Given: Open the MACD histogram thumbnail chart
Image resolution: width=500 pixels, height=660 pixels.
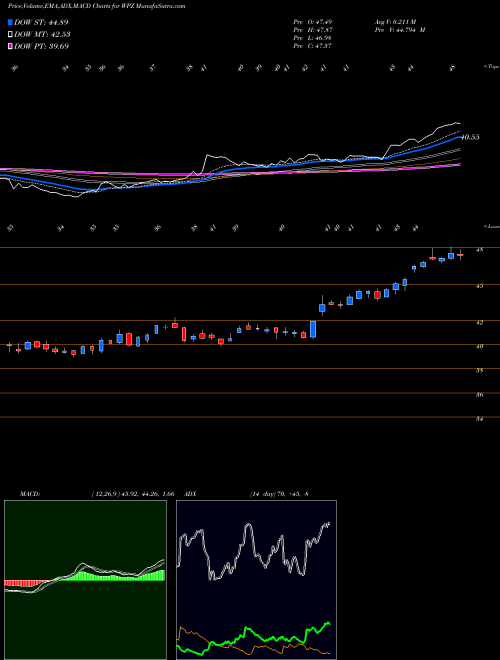Looking at the screenshot, I should [85, 580].
